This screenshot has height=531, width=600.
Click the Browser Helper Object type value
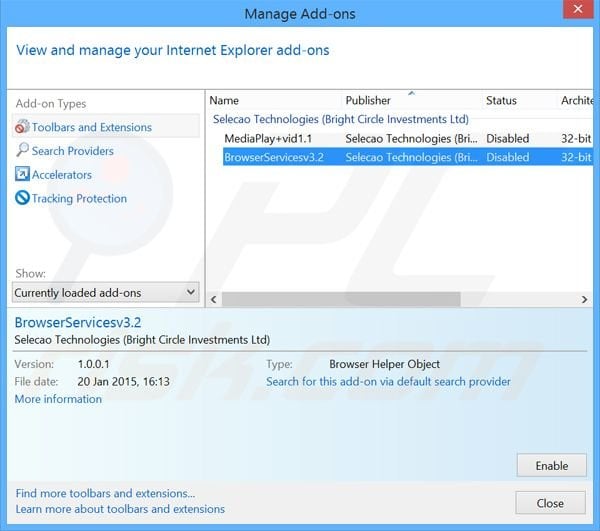point(385,364)
